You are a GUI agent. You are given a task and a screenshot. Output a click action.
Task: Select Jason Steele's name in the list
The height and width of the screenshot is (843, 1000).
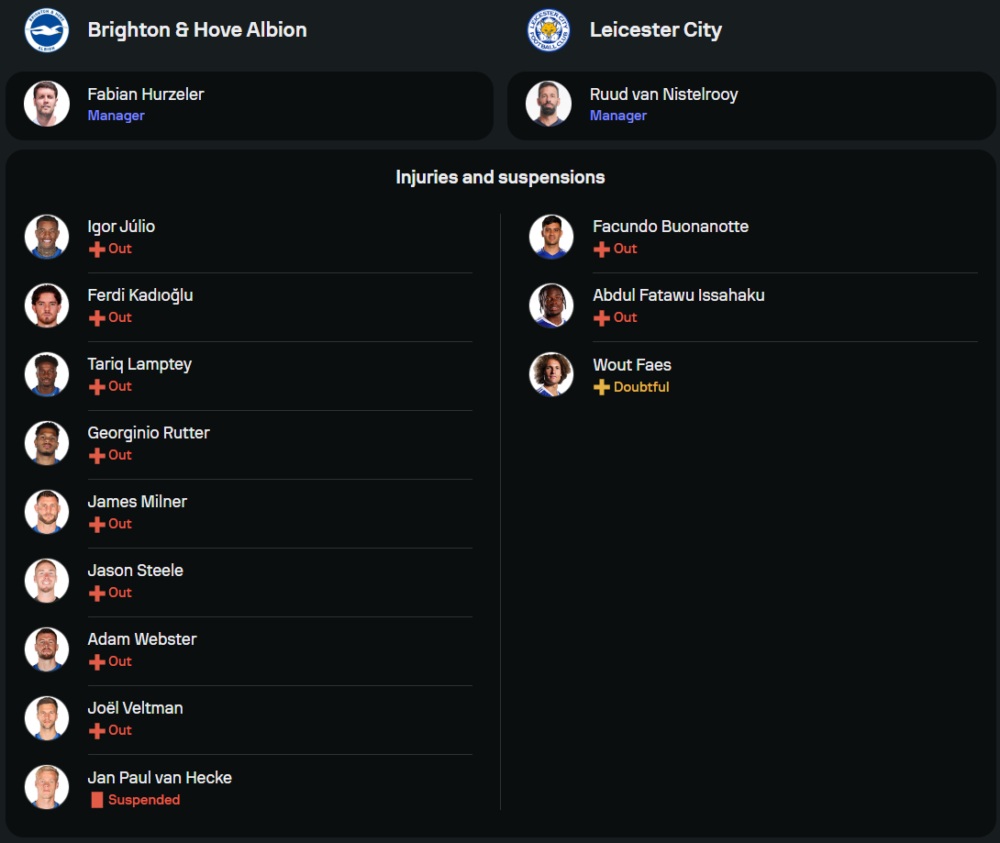click(135, 570)
